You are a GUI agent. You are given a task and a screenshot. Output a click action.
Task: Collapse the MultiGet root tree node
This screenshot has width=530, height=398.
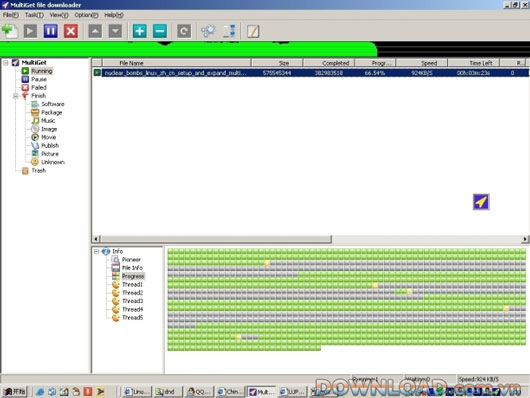(6, 63)
